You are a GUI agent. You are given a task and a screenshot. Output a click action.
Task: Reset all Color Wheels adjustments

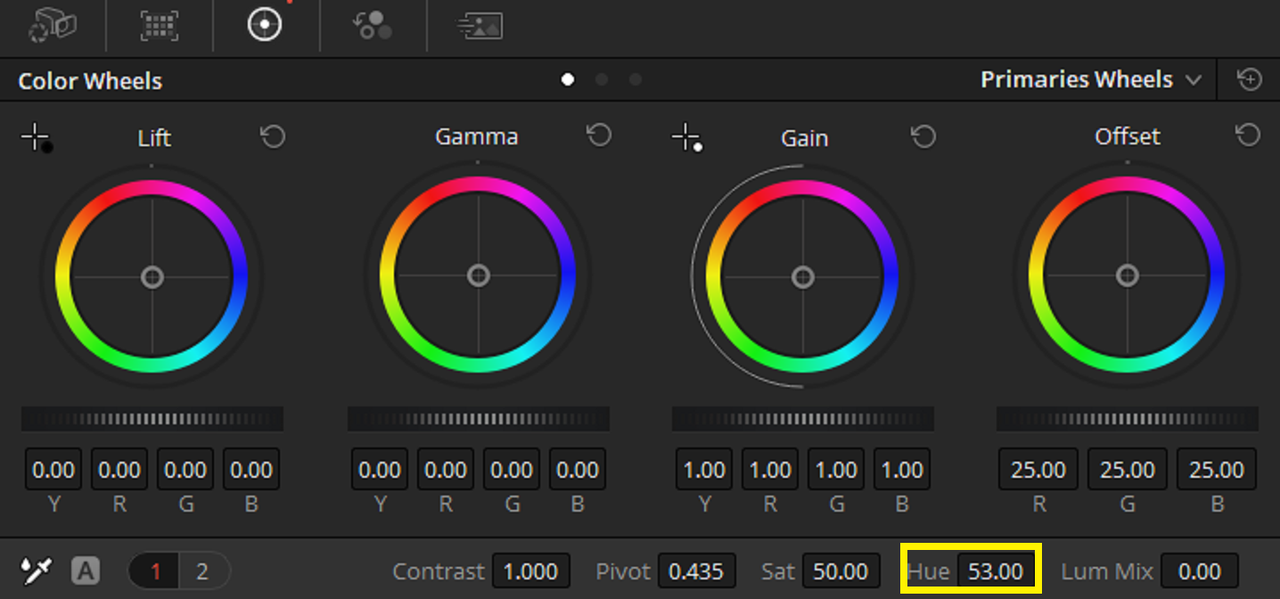(x=1249, y=80)
